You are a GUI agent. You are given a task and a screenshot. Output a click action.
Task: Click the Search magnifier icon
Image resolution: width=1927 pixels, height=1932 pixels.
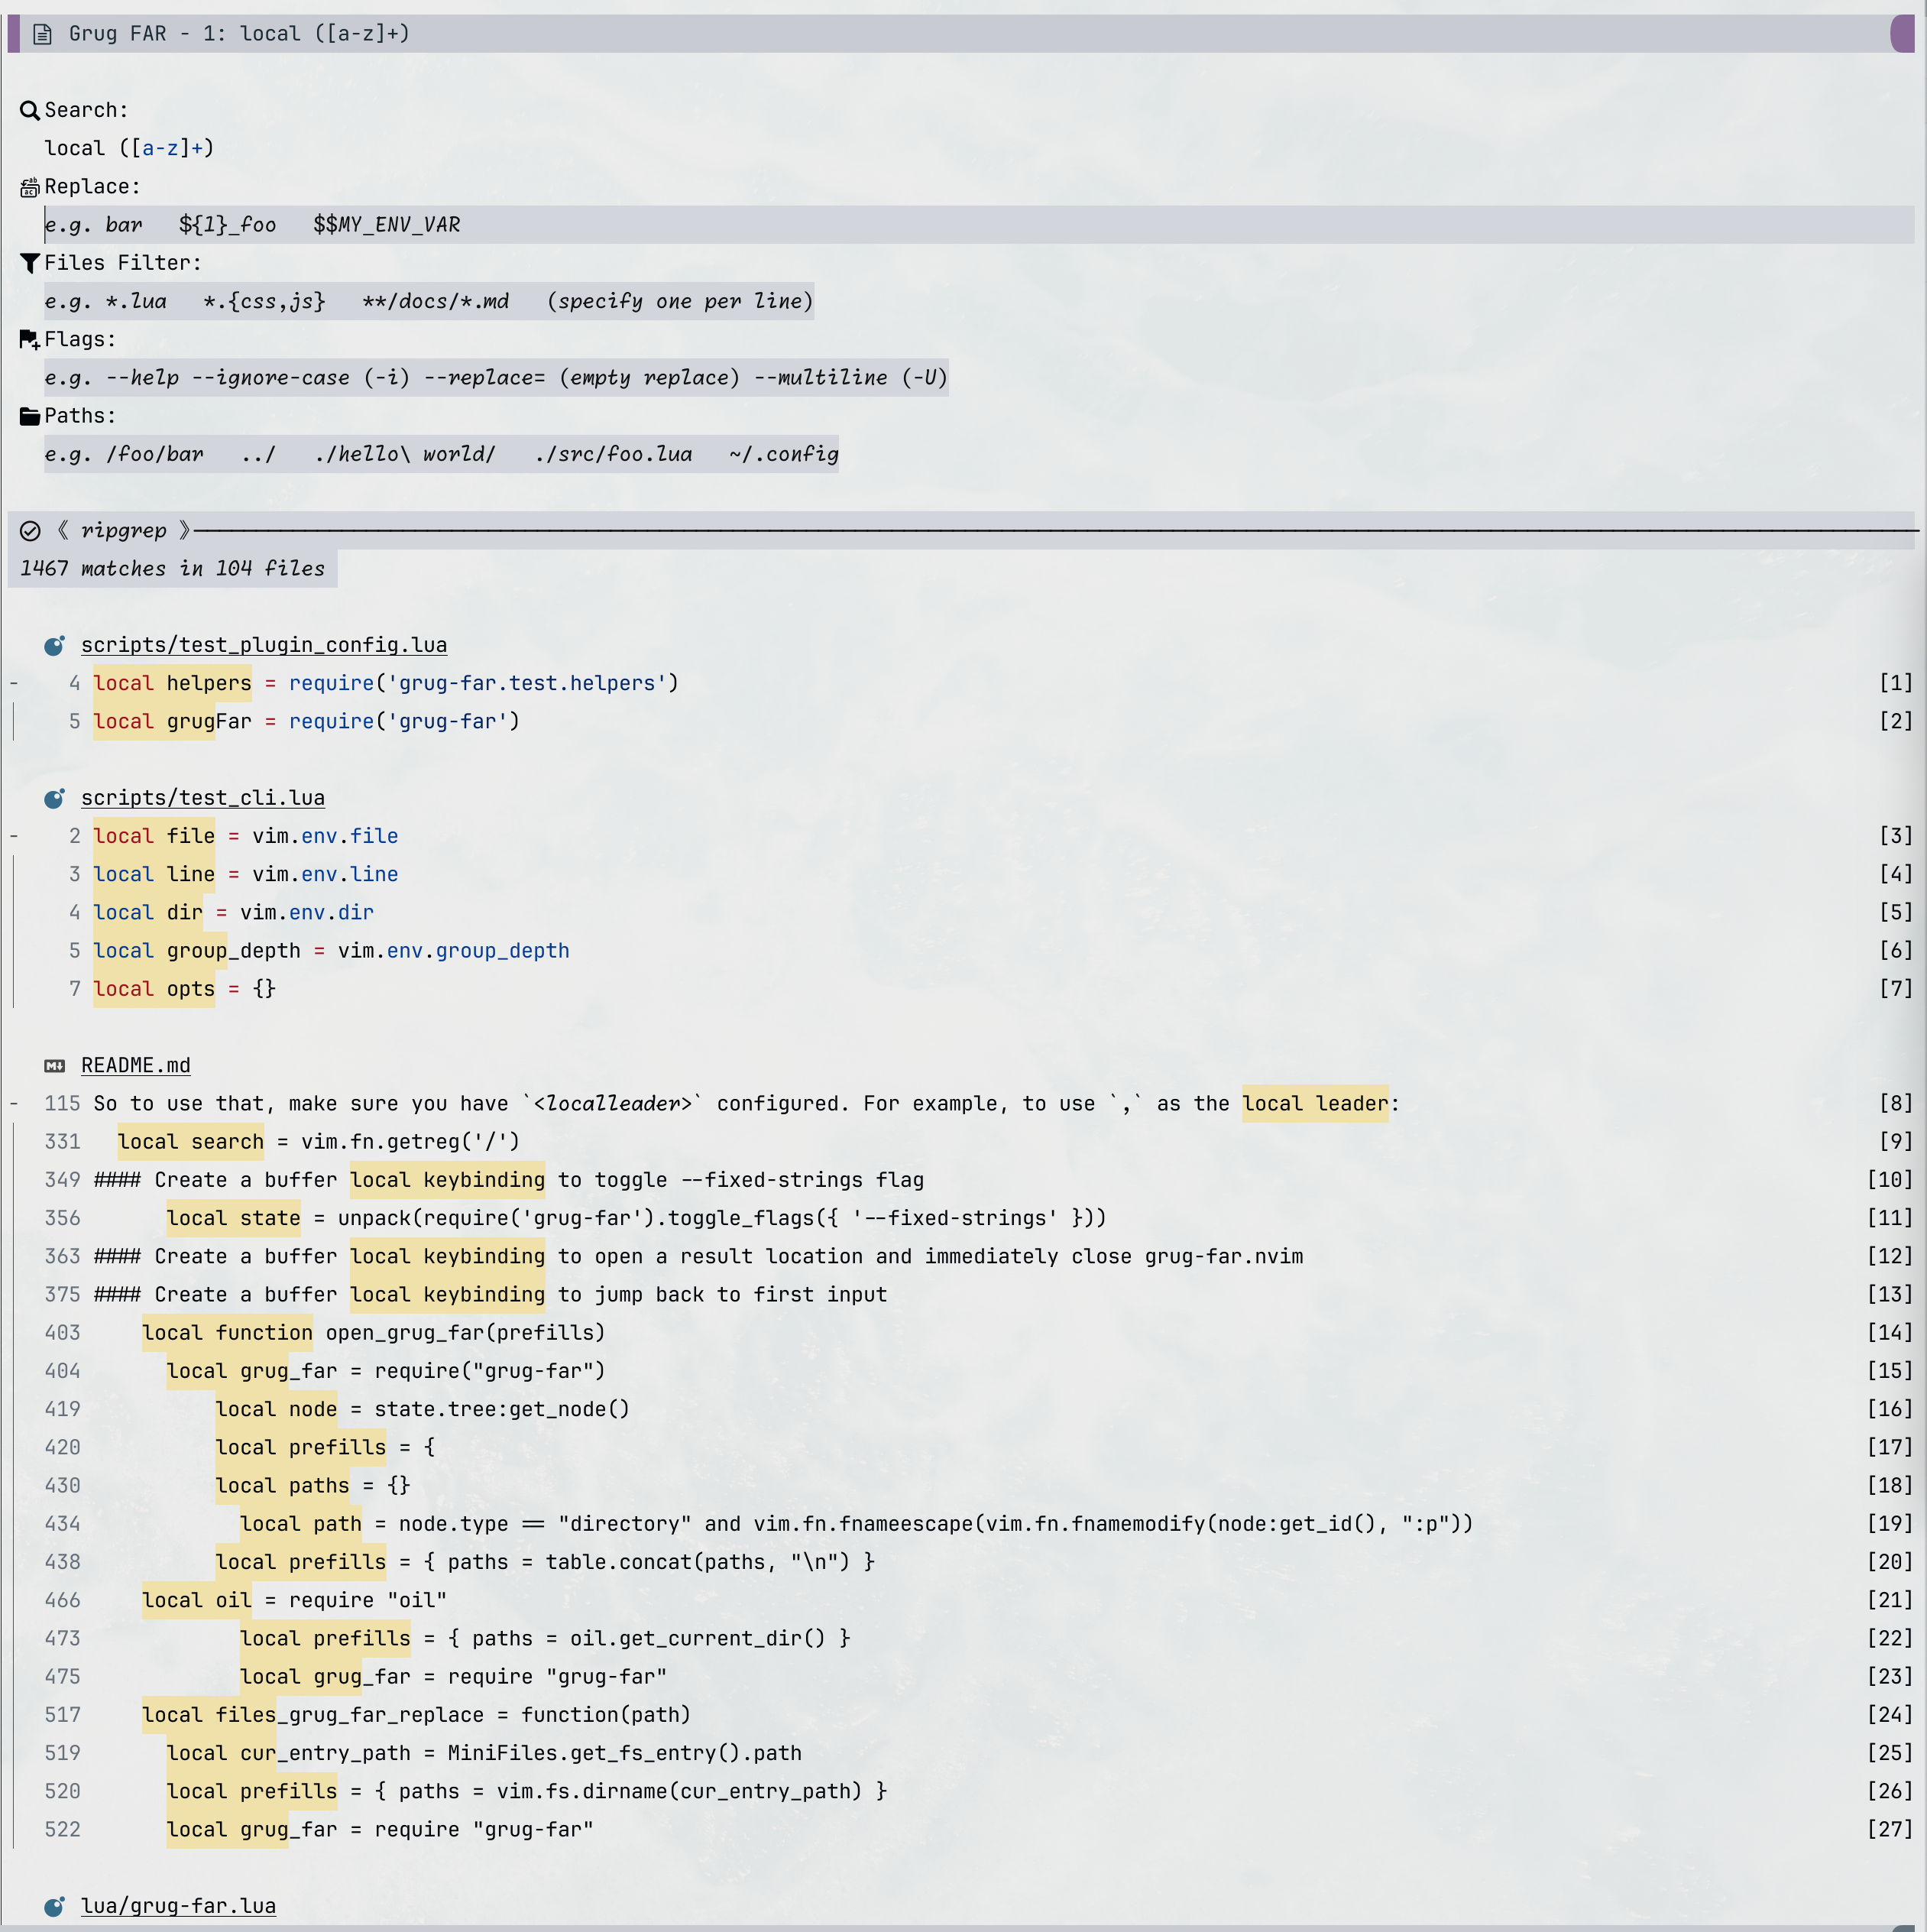point(30,111)
